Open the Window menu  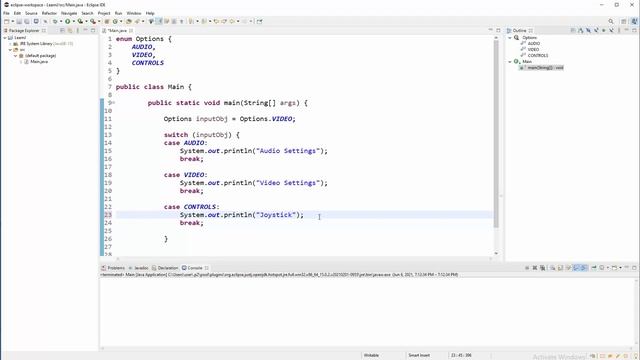(134, 13)
